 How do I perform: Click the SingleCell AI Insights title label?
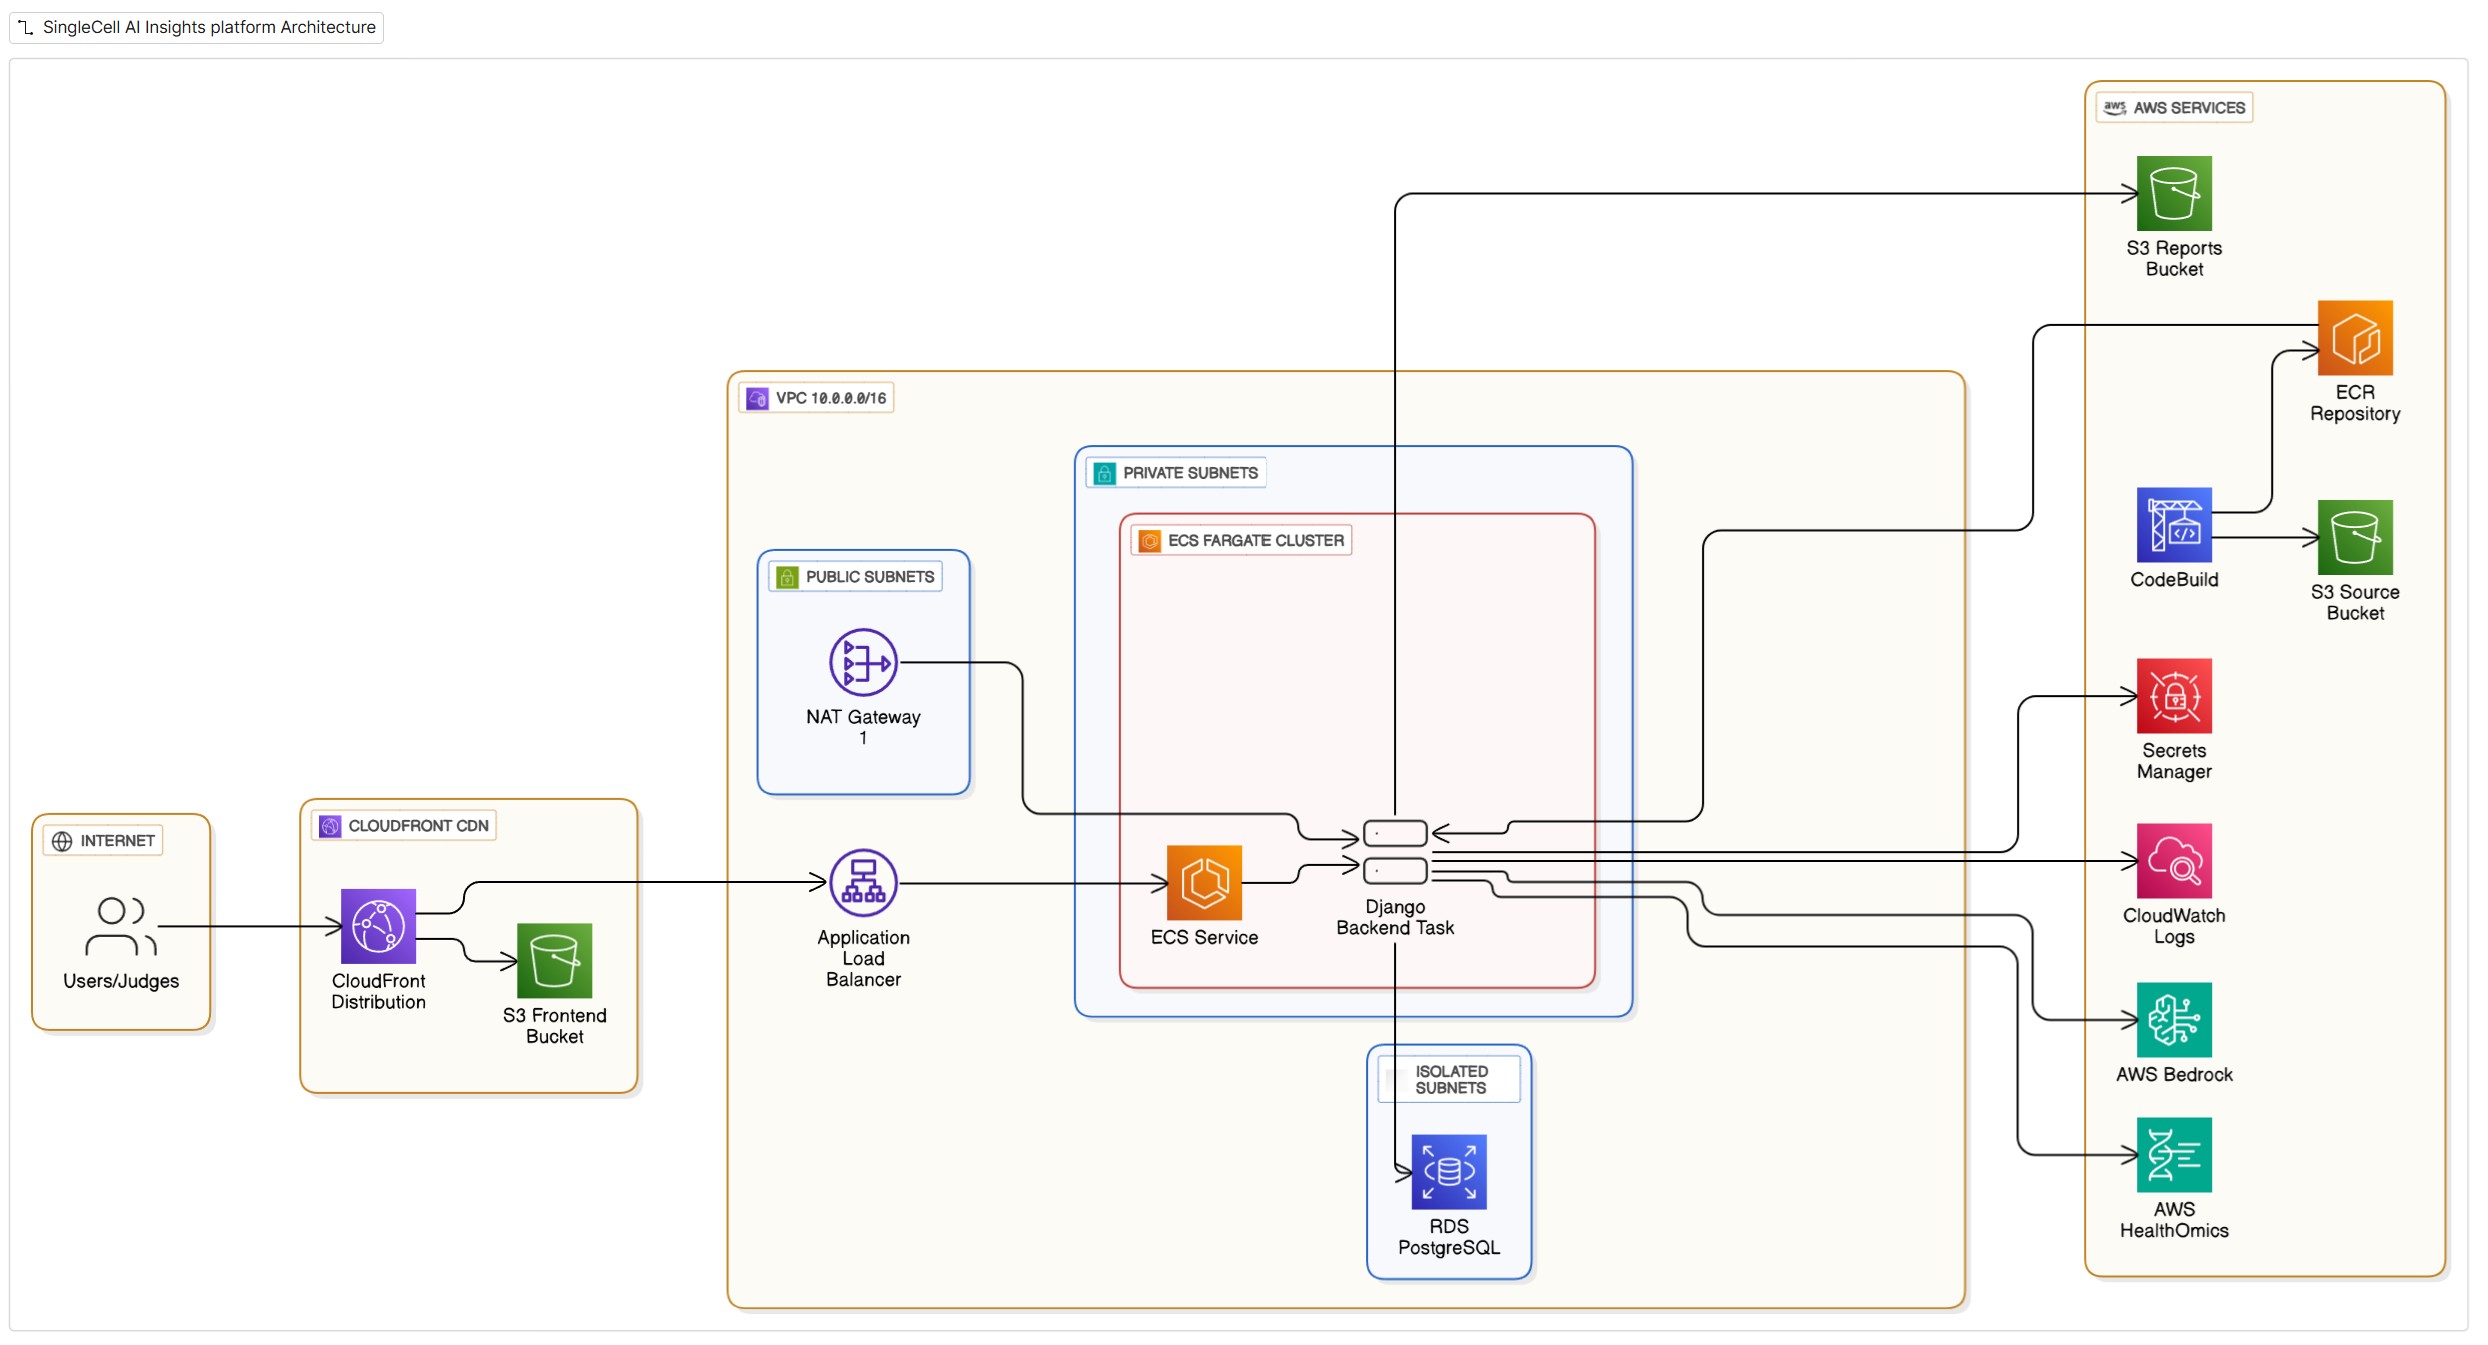(208, 27)
